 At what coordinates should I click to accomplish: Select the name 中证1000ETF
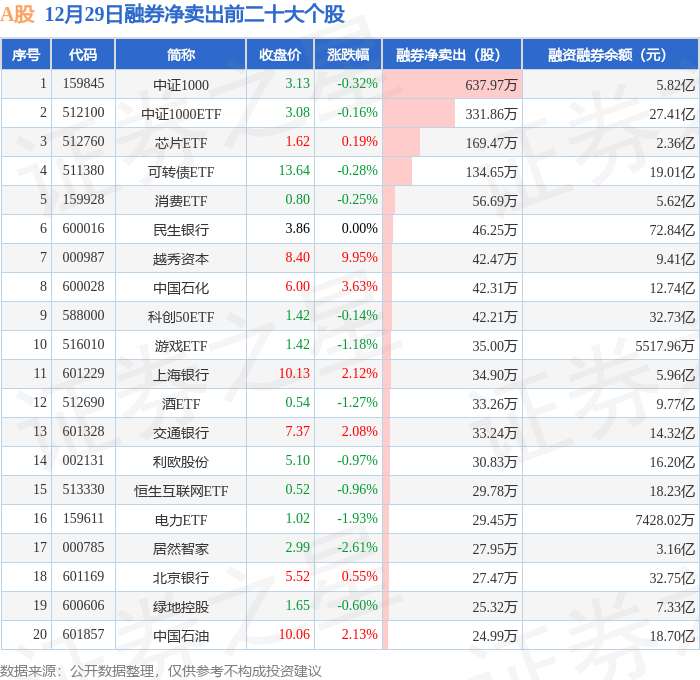coord(181,114)
